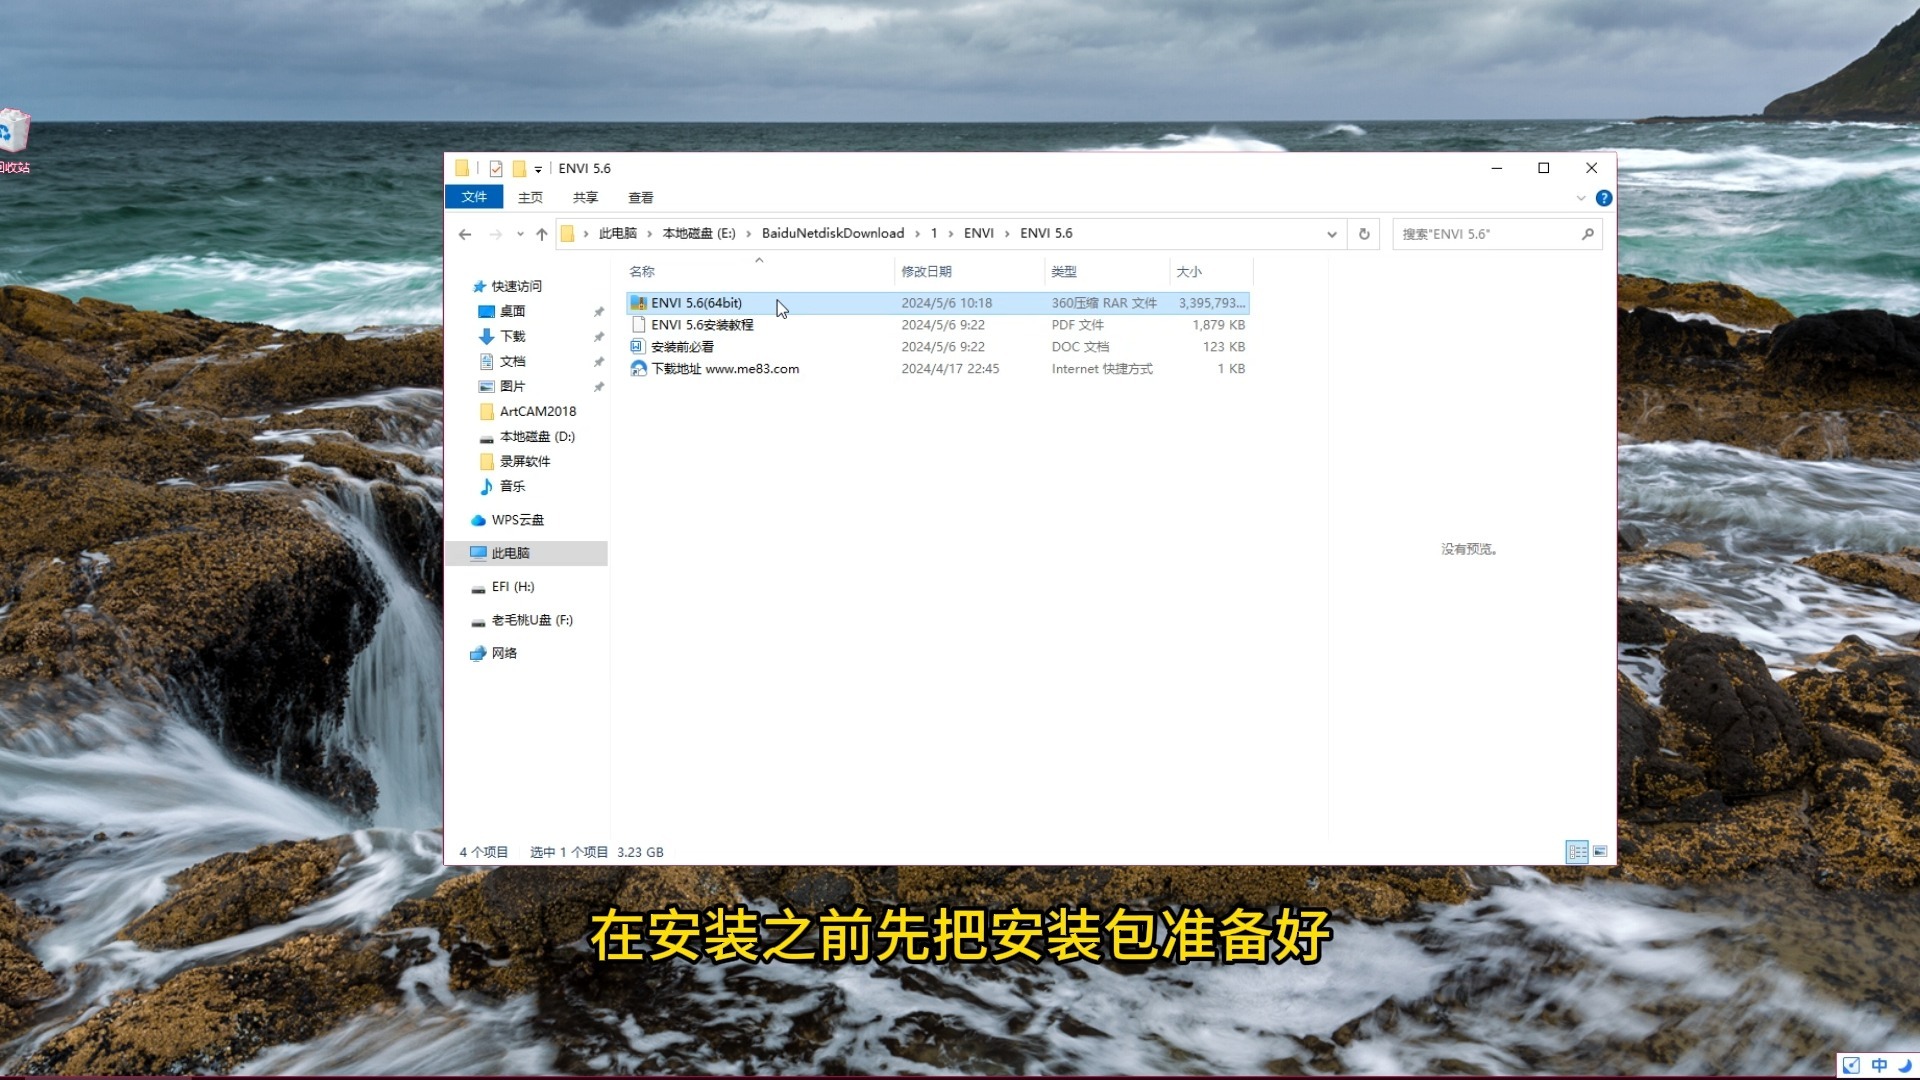Image resolution: width=1920 pixels, height=1080 pixels.
Task: Open 桌面 in navigation pane
Action: [x=512, y=311]
